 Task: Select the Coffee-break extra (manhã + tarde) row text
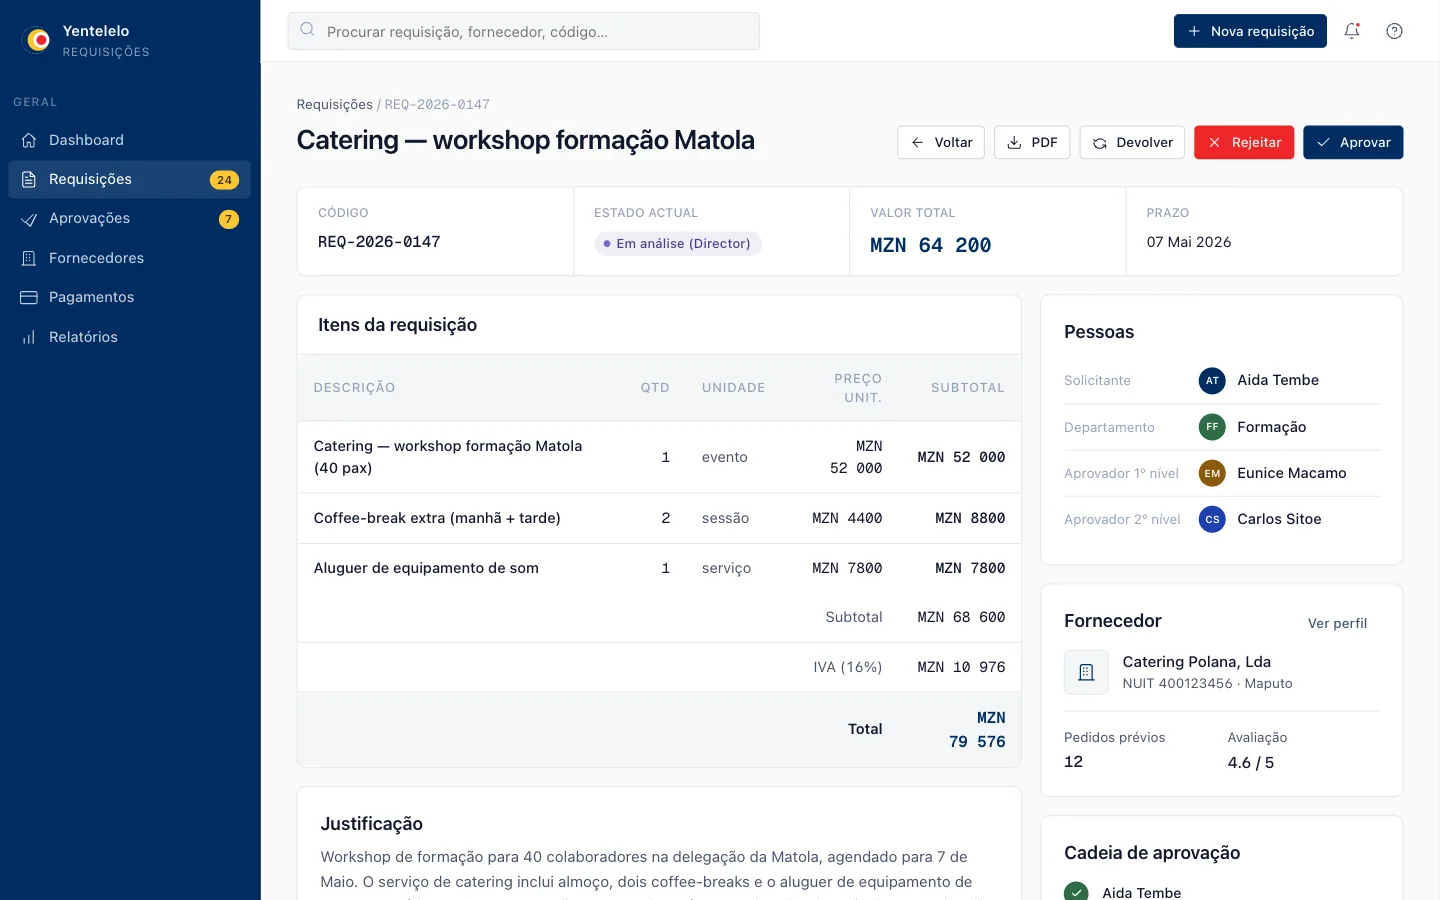[x=437, y=518]
